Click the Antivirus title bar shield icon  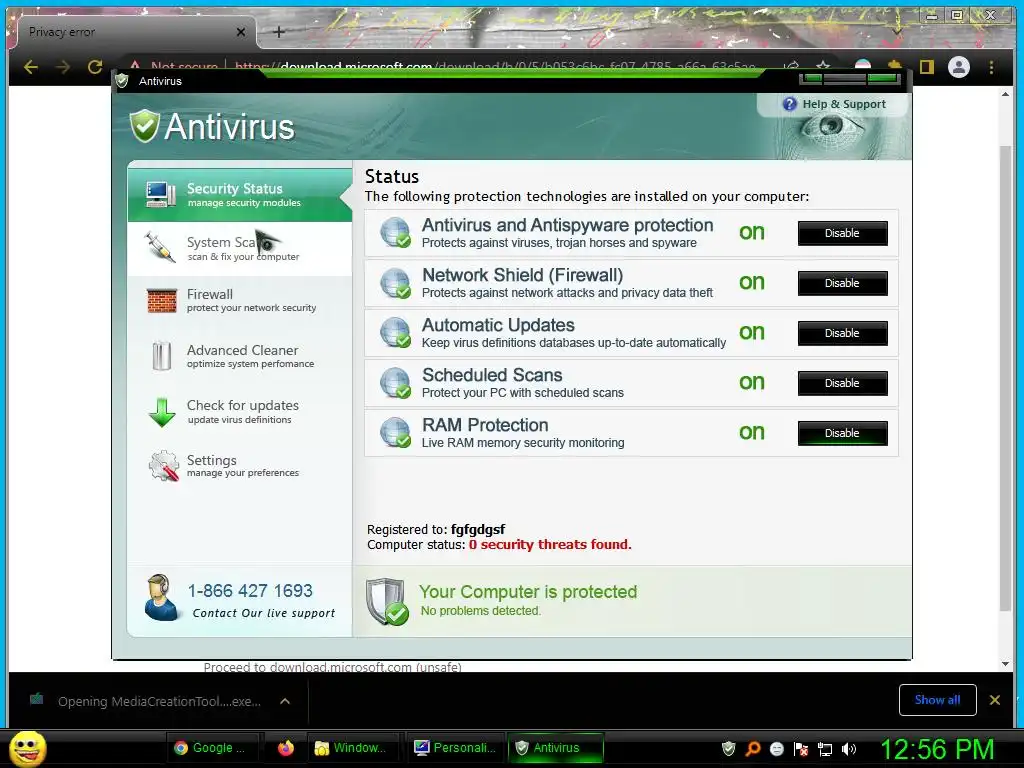[121, 81]
